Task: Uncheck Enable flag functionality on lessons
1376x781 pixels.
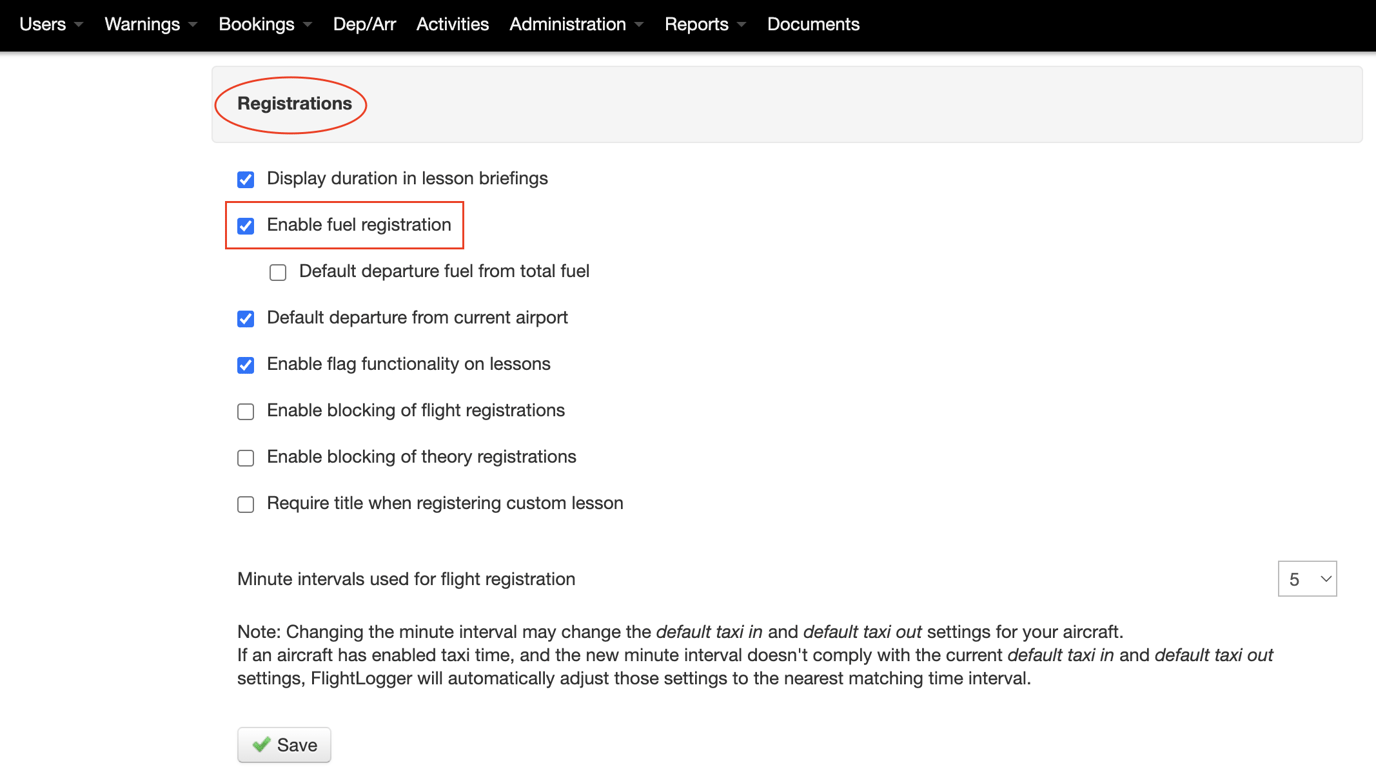Action: (x=246, y=365)
